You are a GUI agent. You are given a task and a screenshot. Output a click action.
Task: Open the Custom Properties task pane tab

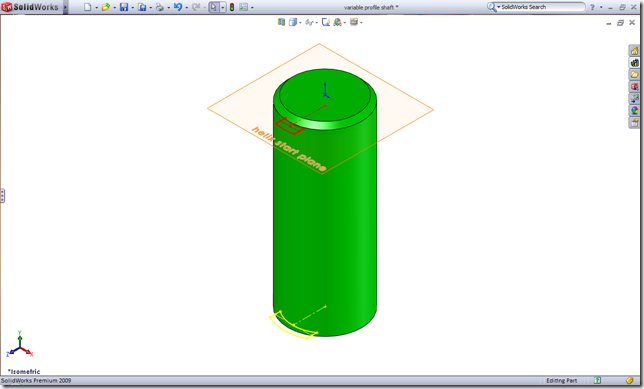634,122
